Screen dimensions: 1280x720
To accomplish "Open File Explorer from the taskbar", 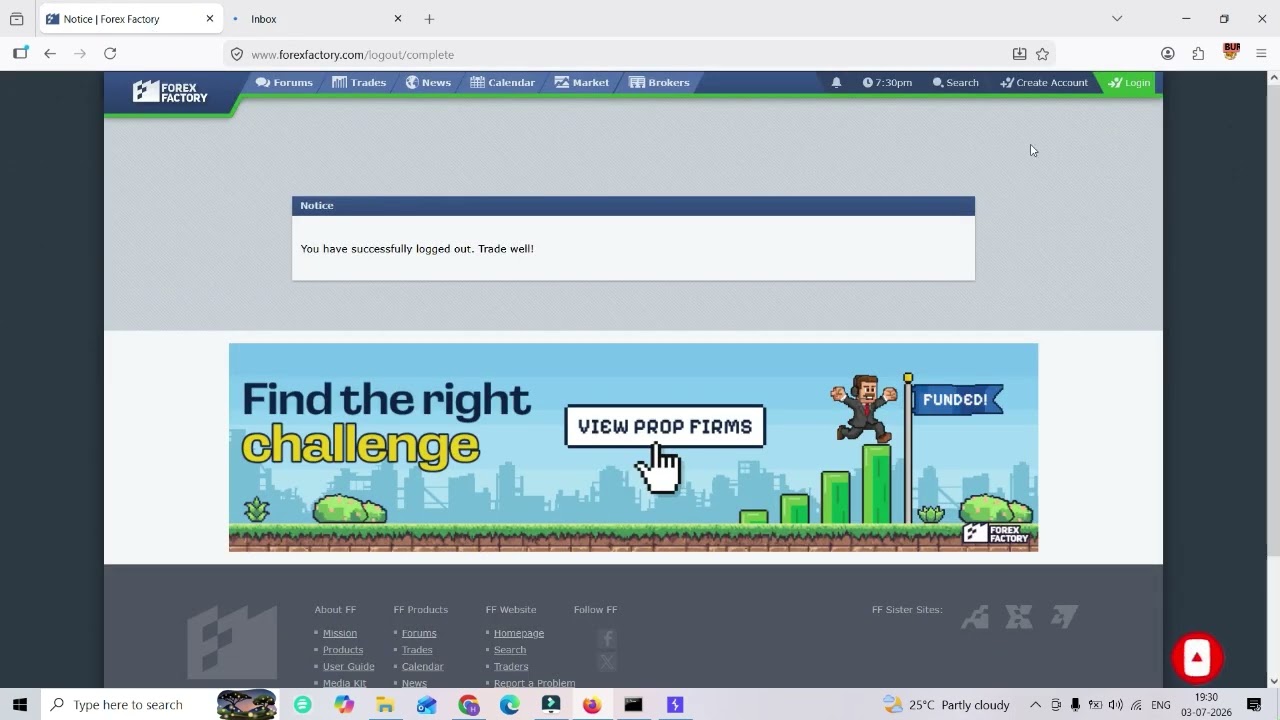I will [385, 705].
